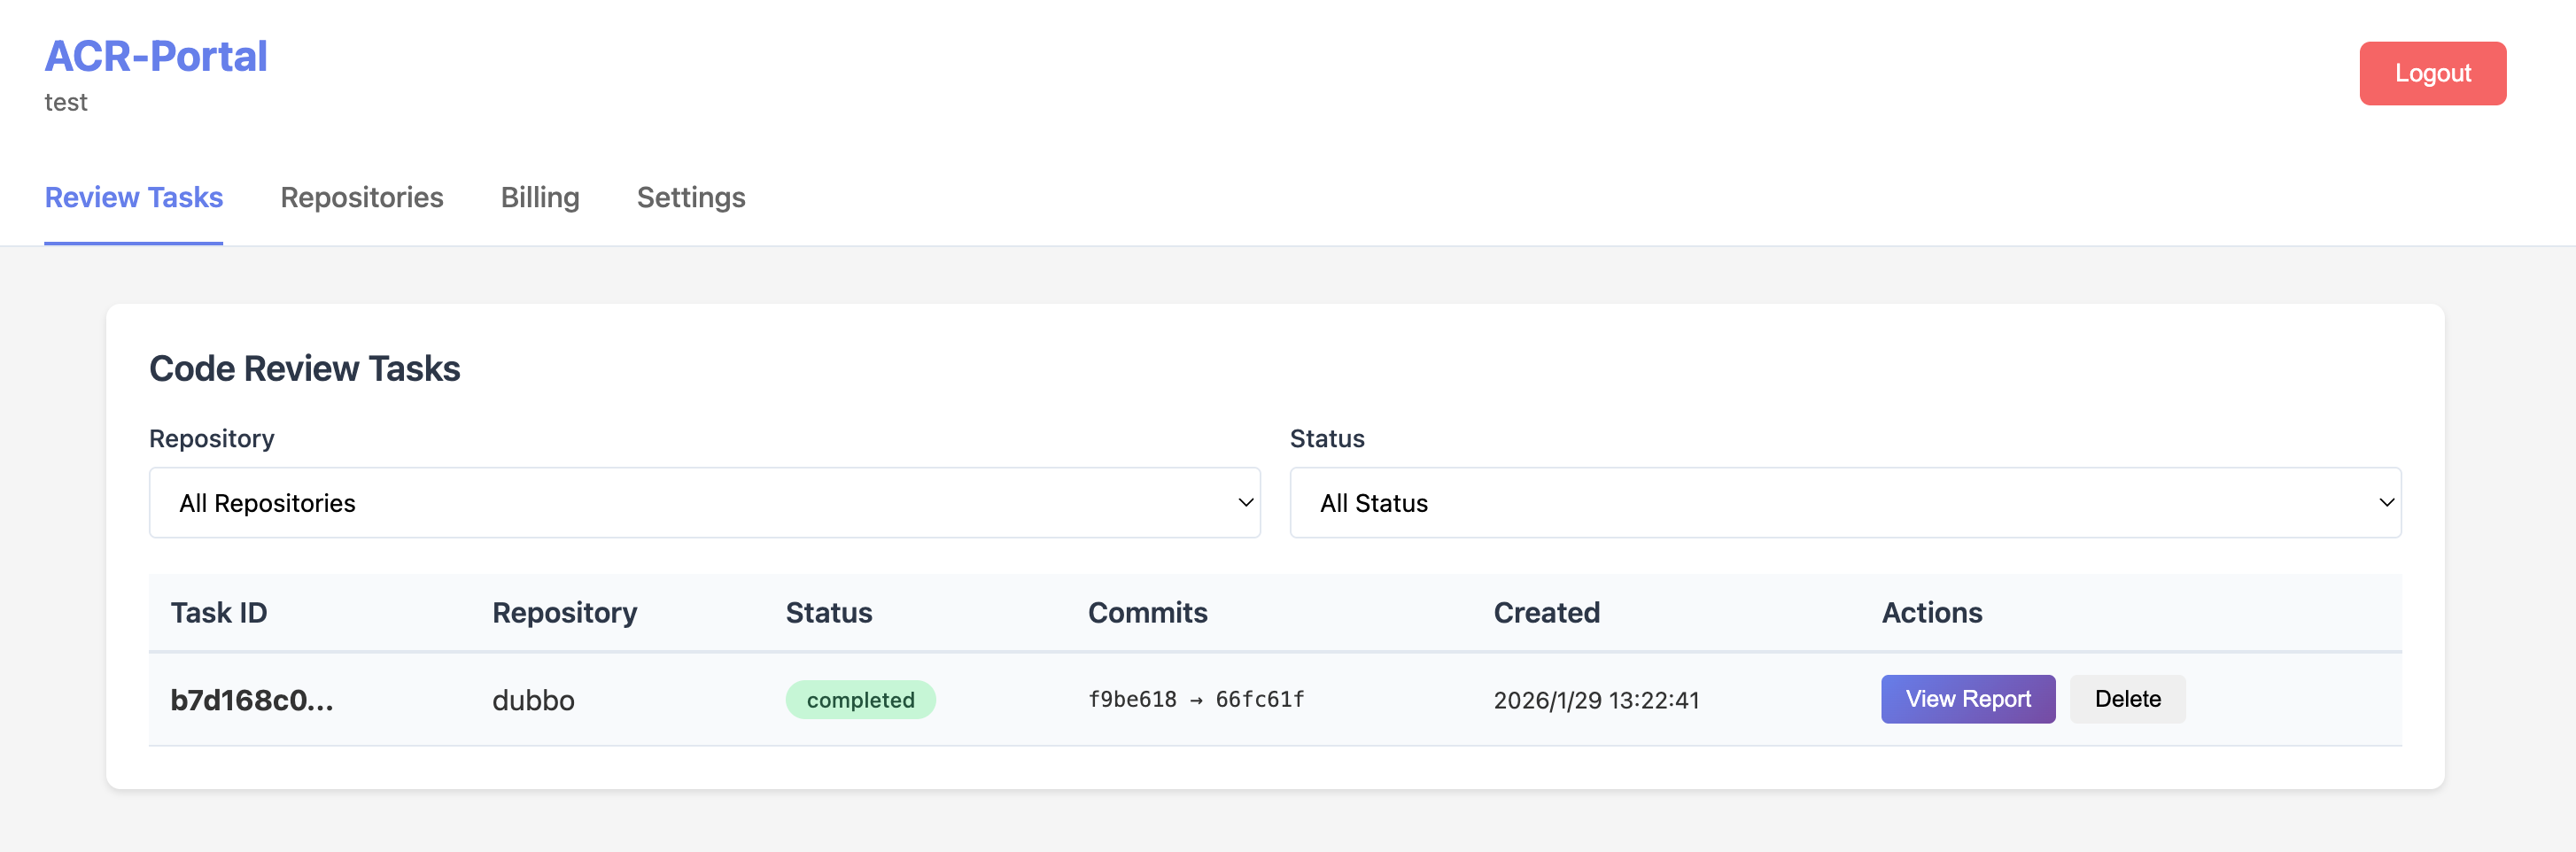Click the created timestamp 2026/1/29 13:22:41
The height and width of the screenshot is (852, 2576).
(1596, 699)
